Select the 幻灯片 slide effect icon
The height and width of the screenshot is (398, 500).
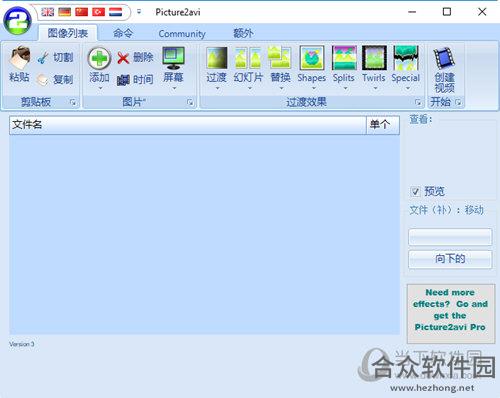click(248, 58)
